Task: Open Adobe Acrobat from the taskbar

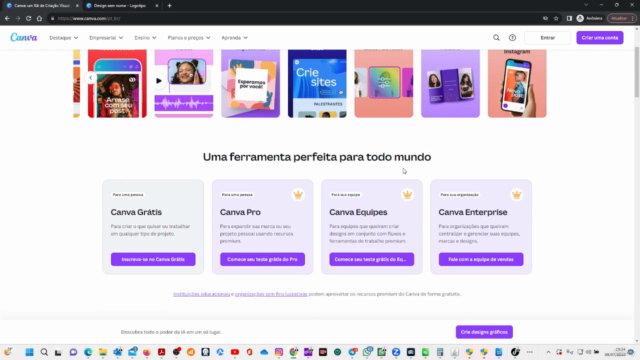Action: 162,352
